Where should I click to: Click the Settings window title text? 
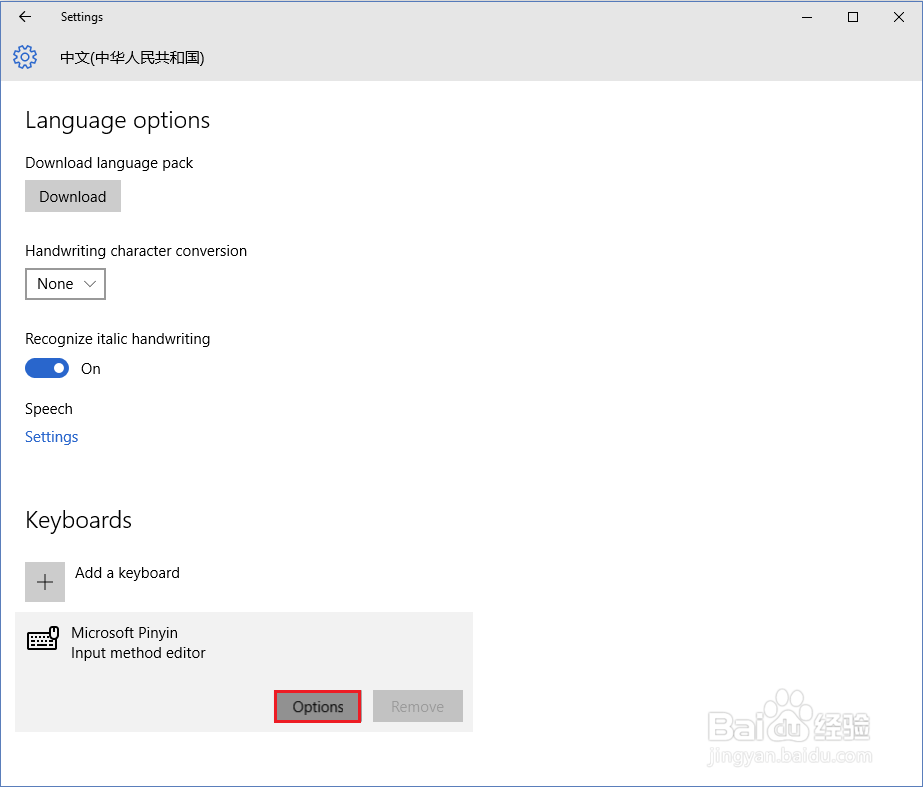pyautogui.click(x=82, y=17)
